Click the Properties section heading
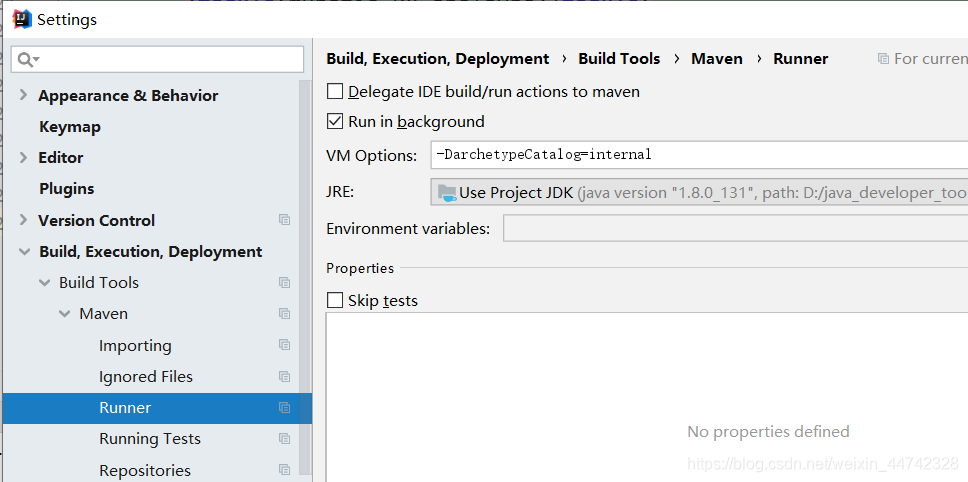 [360, 268]
